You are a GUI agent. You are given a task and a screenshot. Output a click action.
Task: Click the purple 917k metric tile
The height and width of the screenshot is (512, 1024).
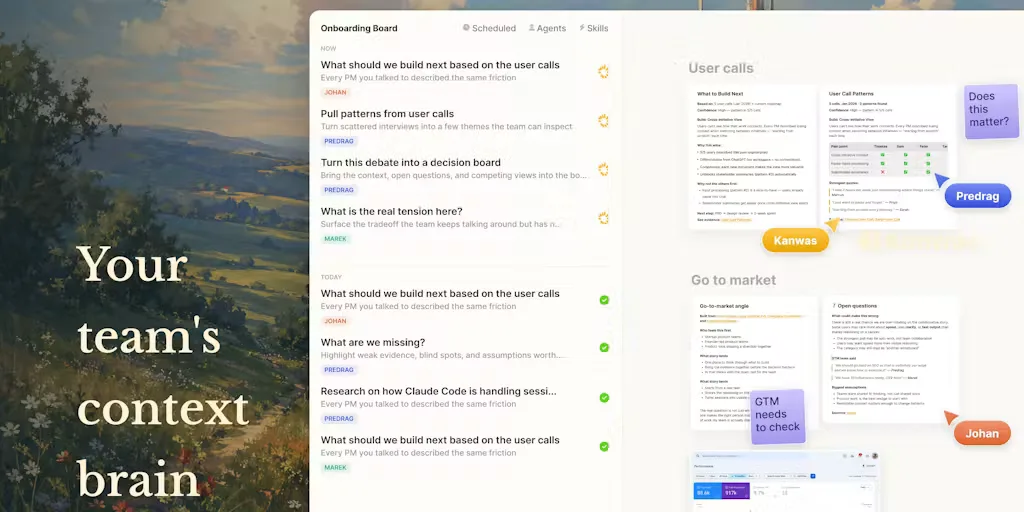[735, 492]
